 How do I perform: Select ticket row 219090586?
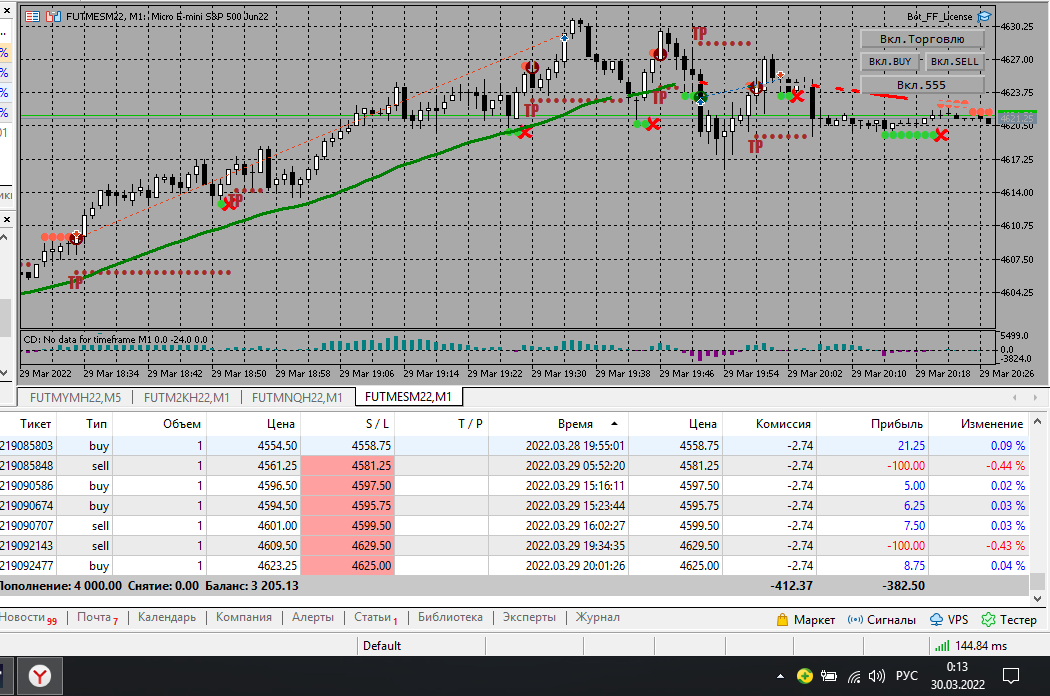coord(514,486)
